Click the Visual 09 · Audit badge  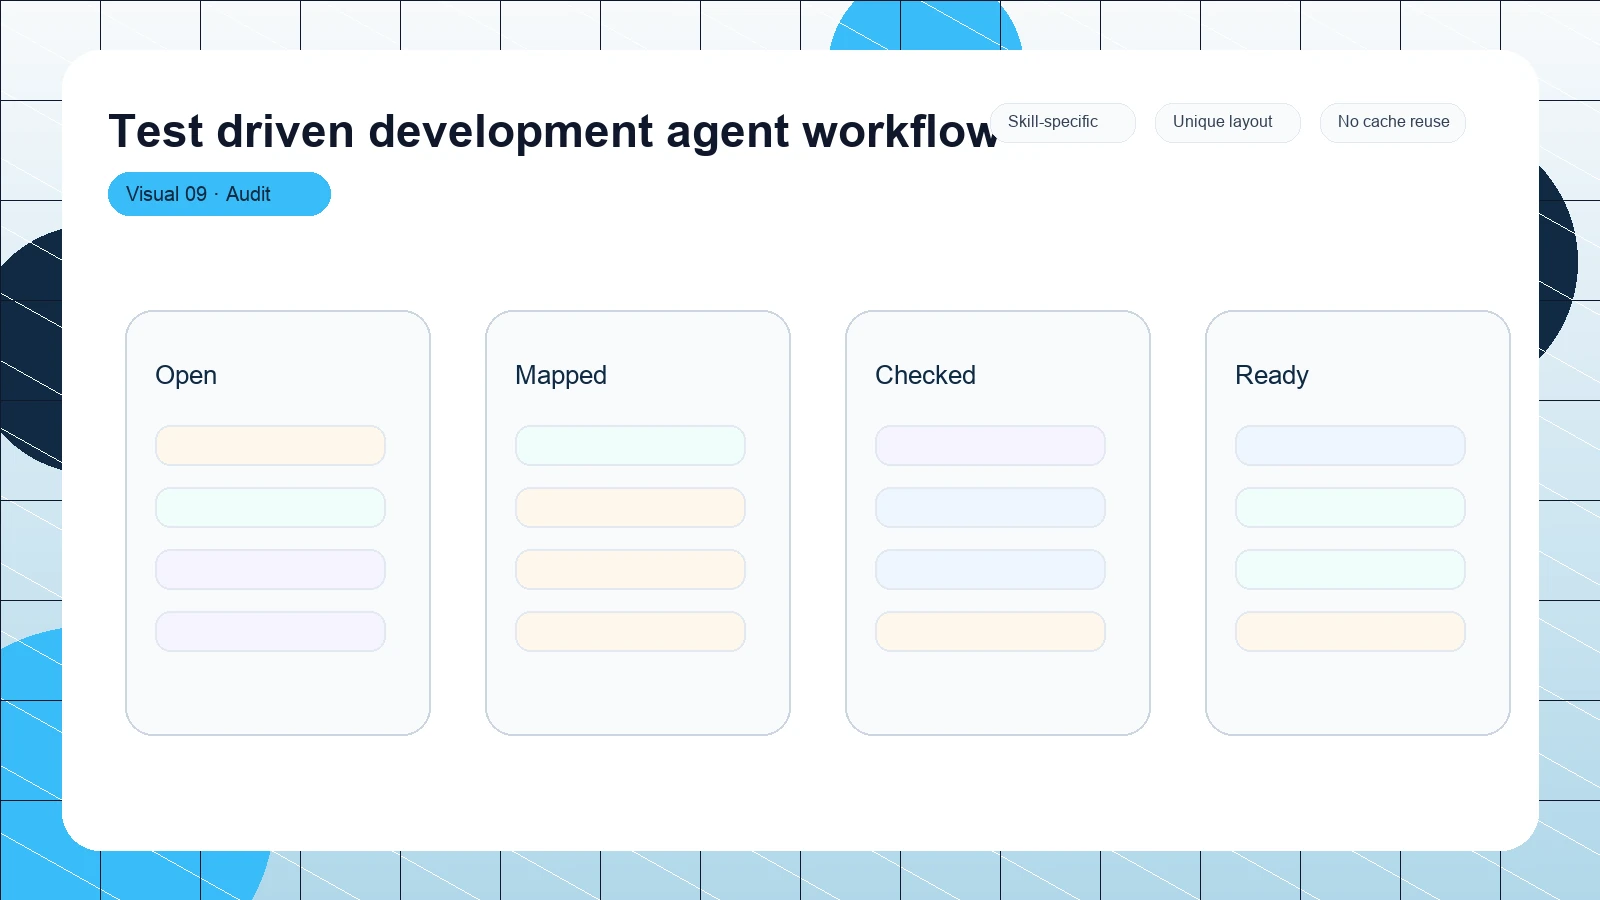coord(219,194)
